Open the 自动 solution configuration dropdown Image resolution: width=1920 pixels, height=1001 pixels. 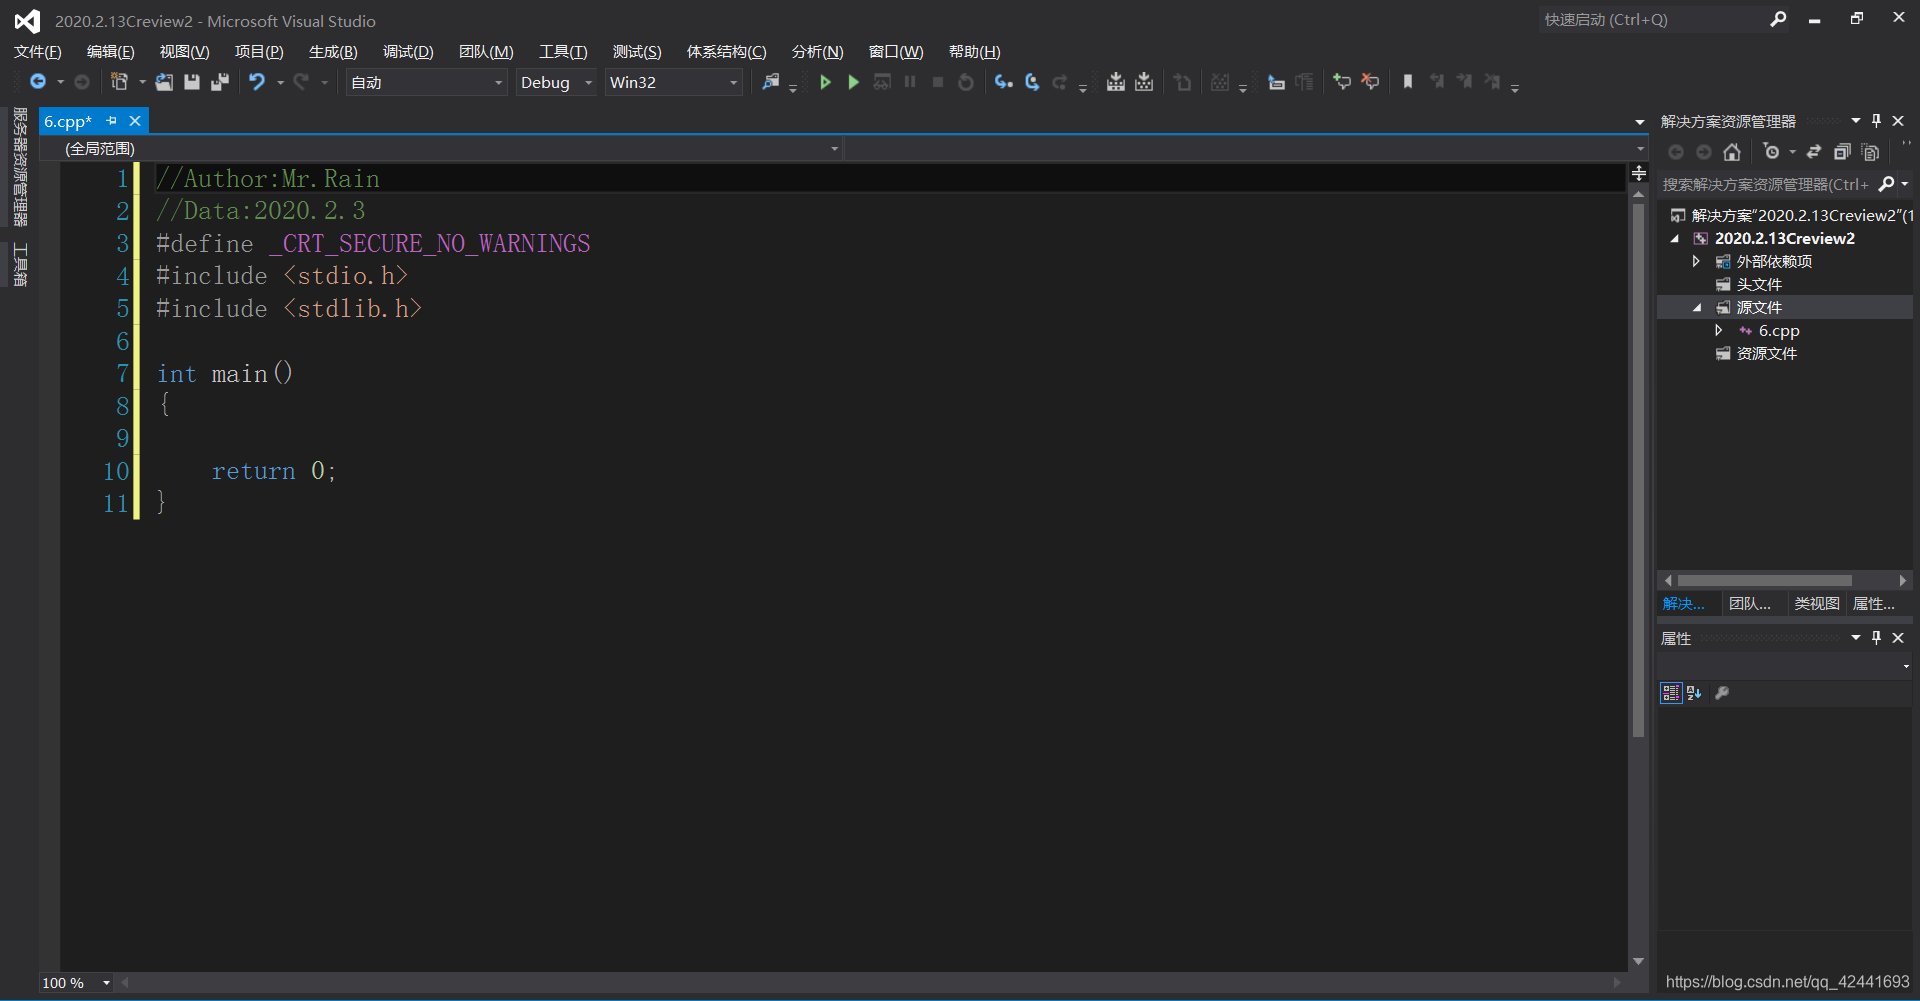point(426,82)
